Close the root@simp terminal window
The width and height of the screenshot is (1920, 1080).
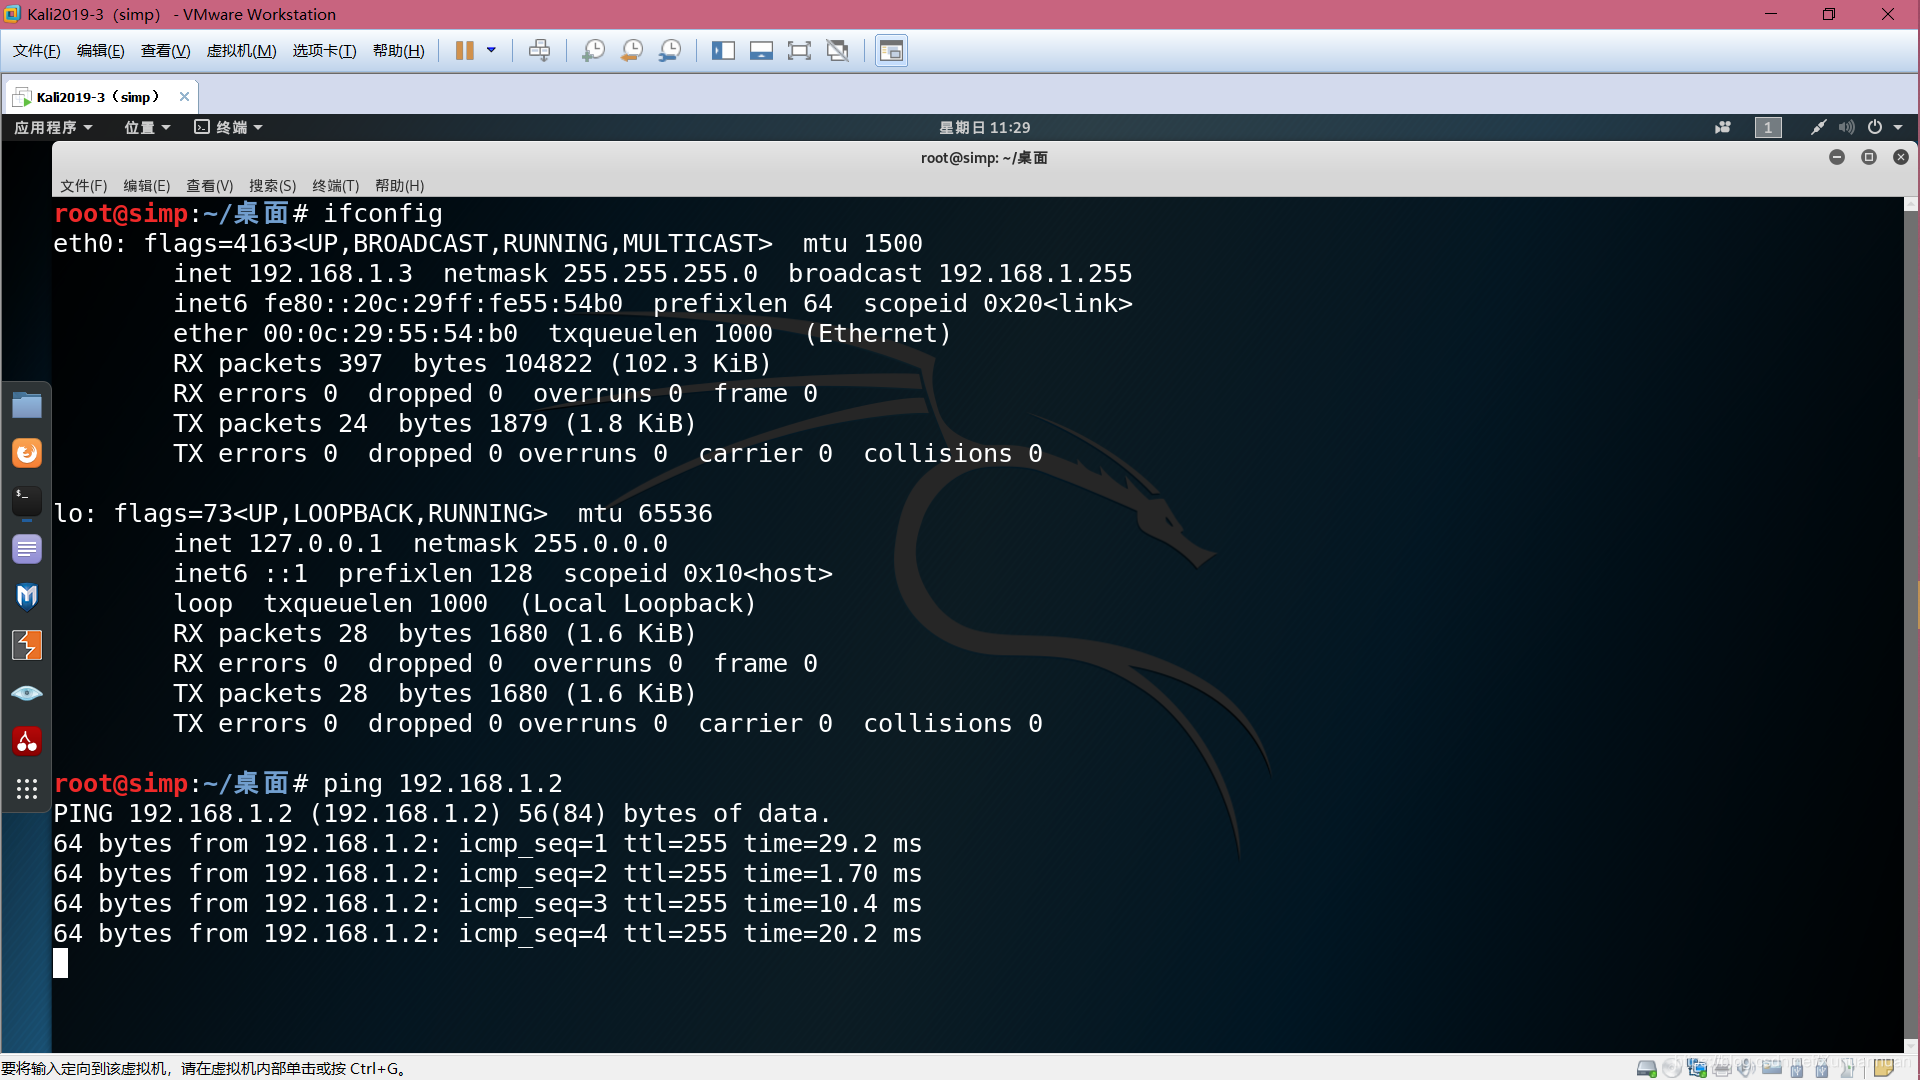pyautogui.click(x=1901, y=157)
